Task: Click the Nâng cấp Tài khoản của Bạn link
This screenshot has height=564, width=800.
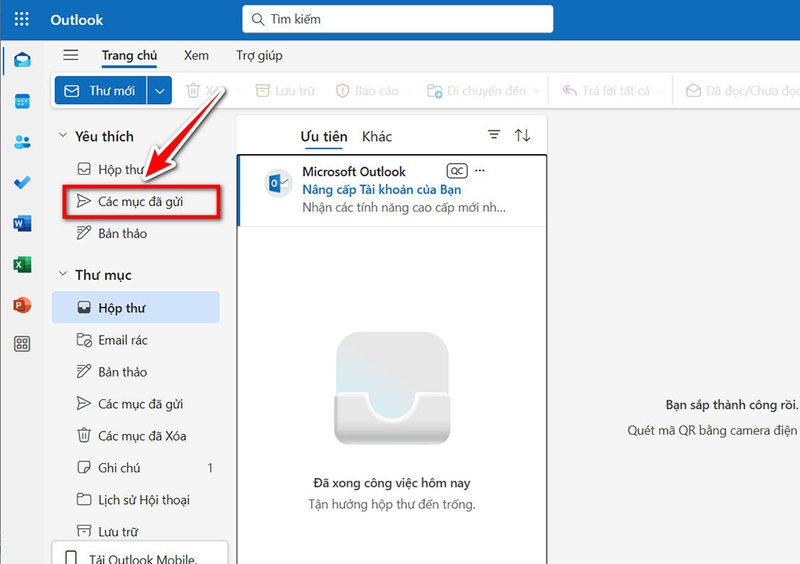Action: (382, 189)
